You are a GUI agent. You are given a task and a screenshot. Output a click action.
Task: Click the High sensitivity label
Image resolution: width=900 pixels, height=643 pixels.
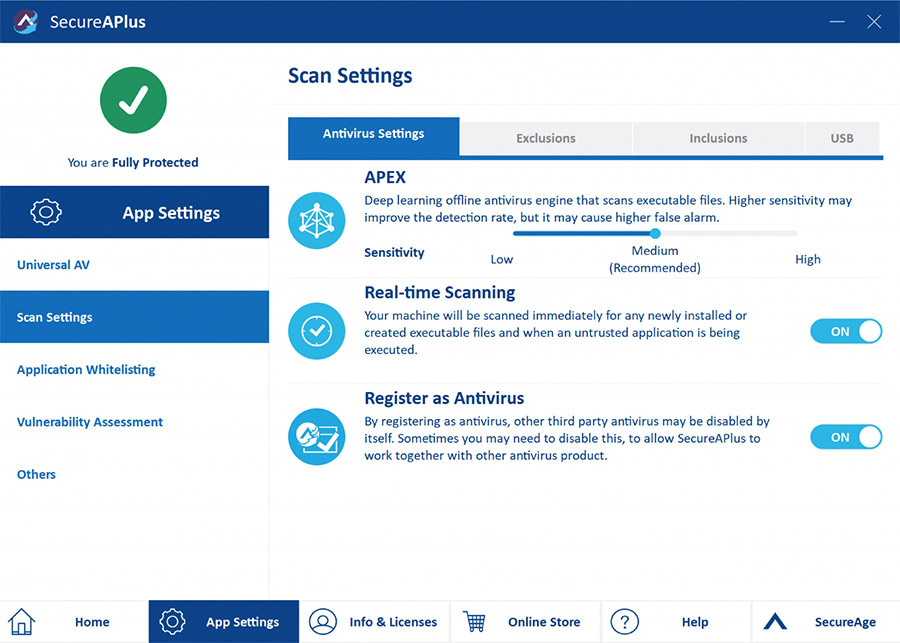(808, 259)
